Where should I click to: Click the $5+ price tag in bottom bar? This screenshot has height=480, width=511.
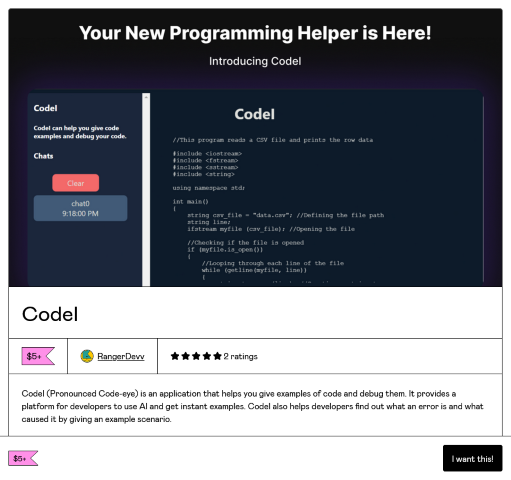[23, 458]
